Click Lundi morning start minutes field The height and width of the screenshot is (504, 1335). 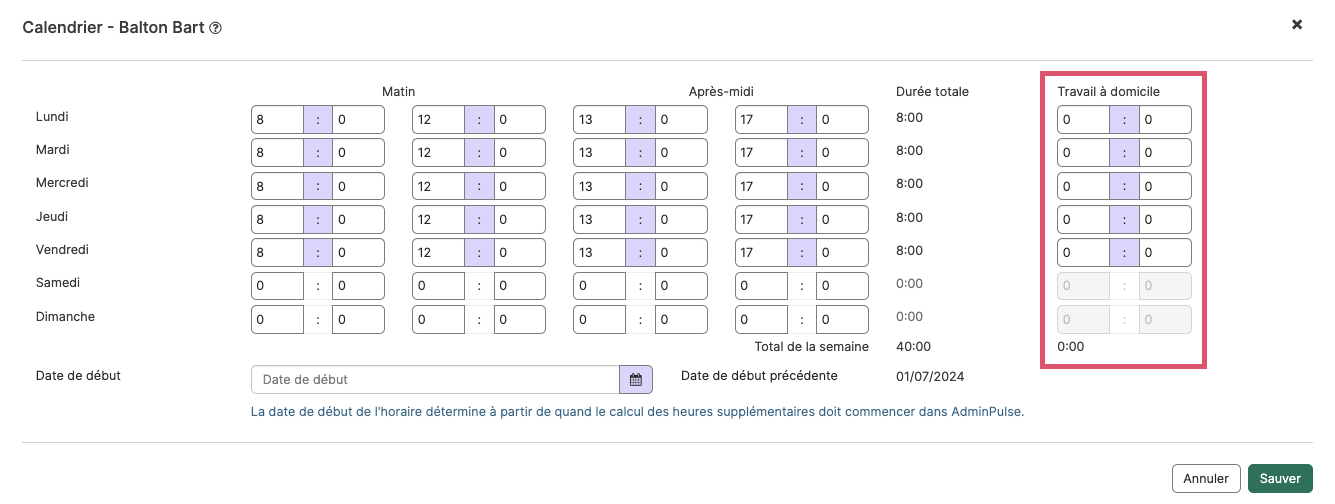358,120
